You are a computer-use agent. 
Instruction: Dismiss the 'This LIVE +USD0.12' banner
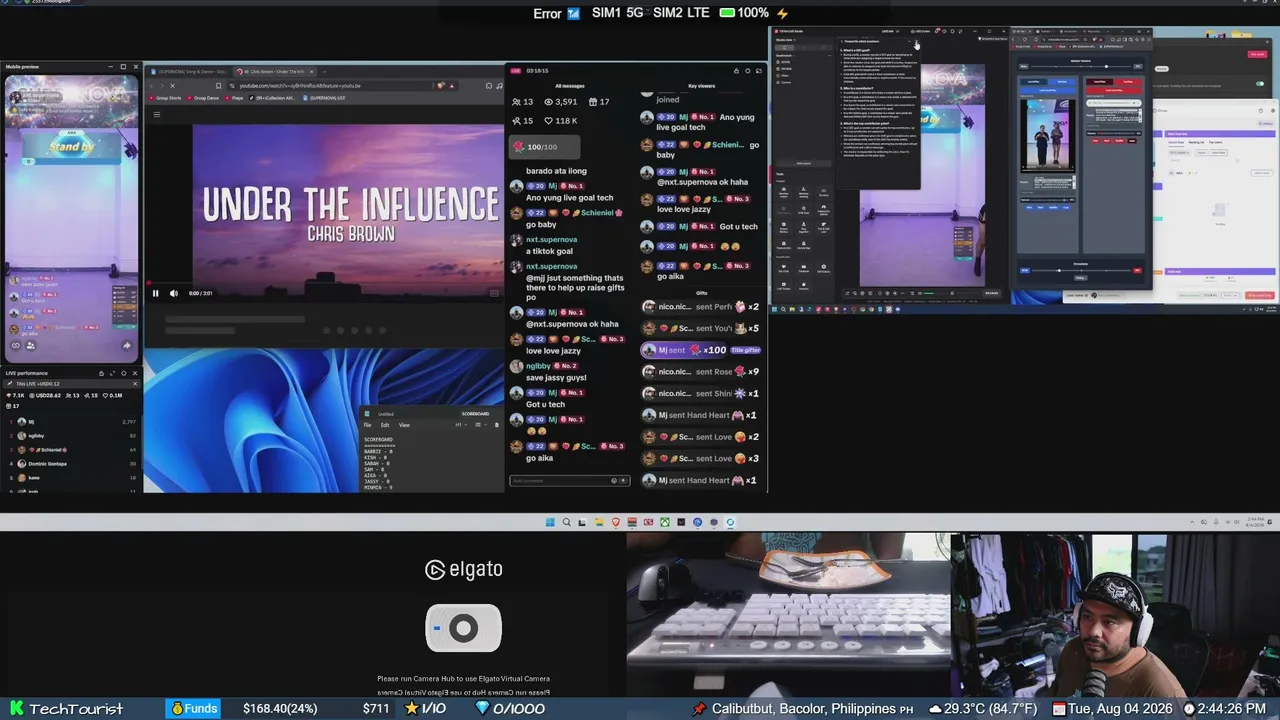point(134,384)
